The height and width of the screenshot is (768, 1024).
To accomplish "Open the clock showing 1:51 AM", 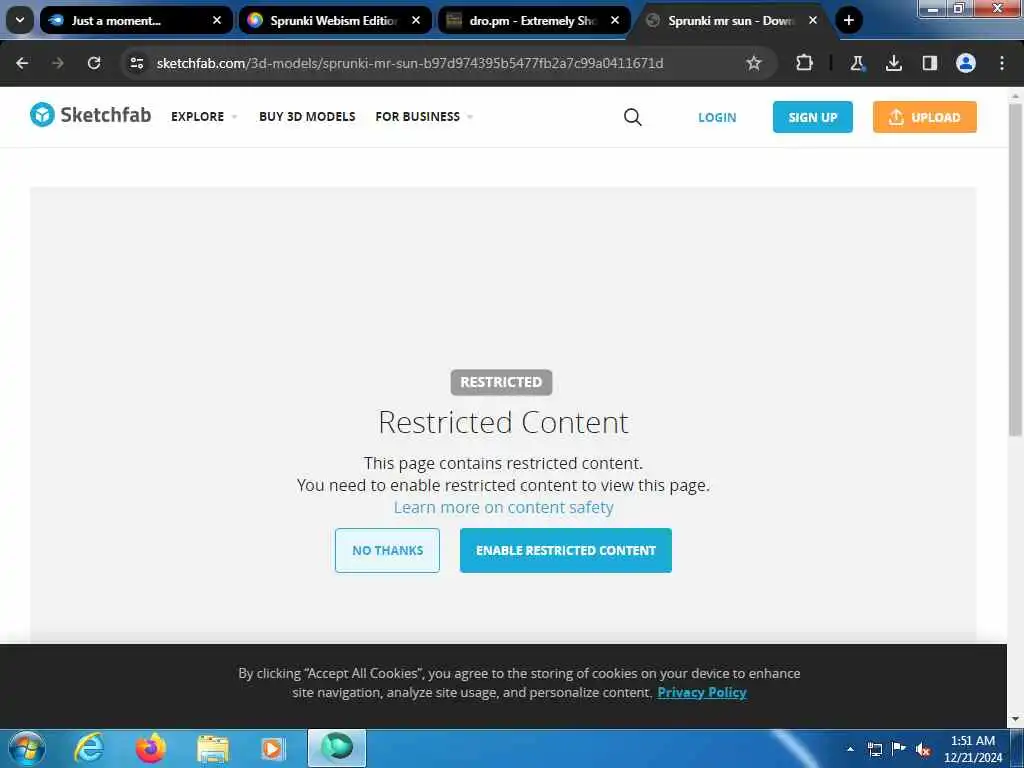I will click(x=972, y=749).
